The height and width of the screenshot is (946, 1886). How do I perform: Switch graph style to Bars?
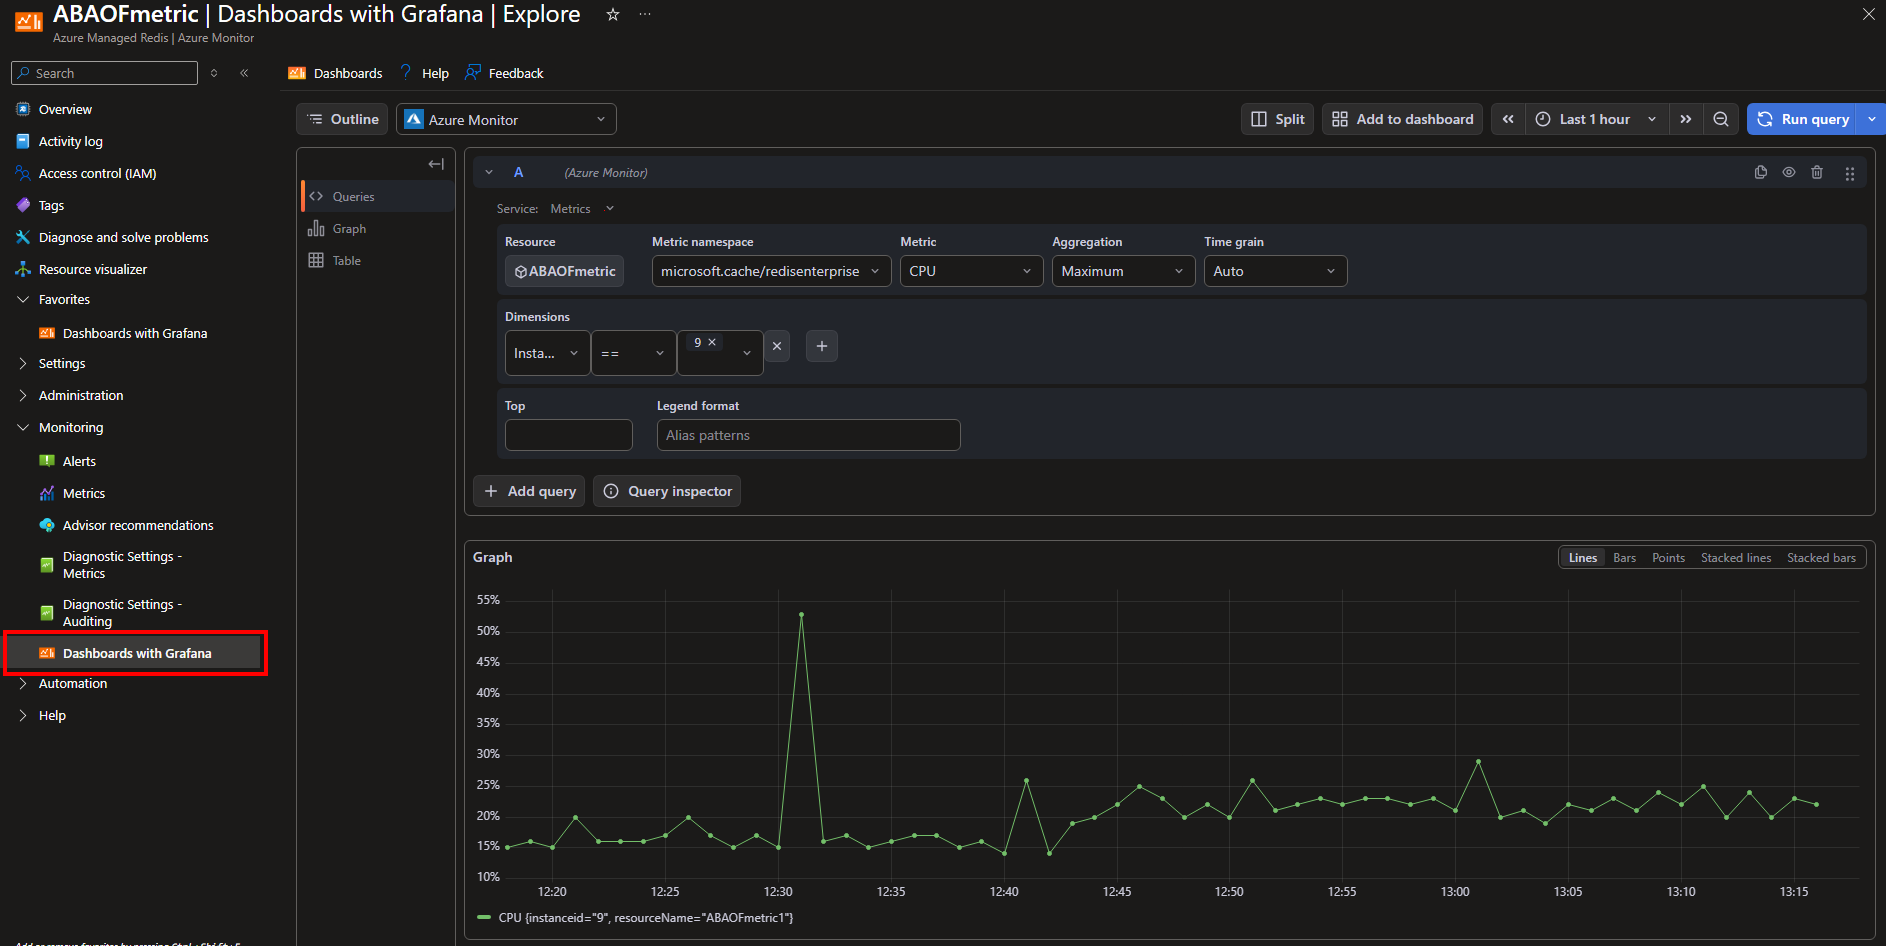tap(1624, 558)
